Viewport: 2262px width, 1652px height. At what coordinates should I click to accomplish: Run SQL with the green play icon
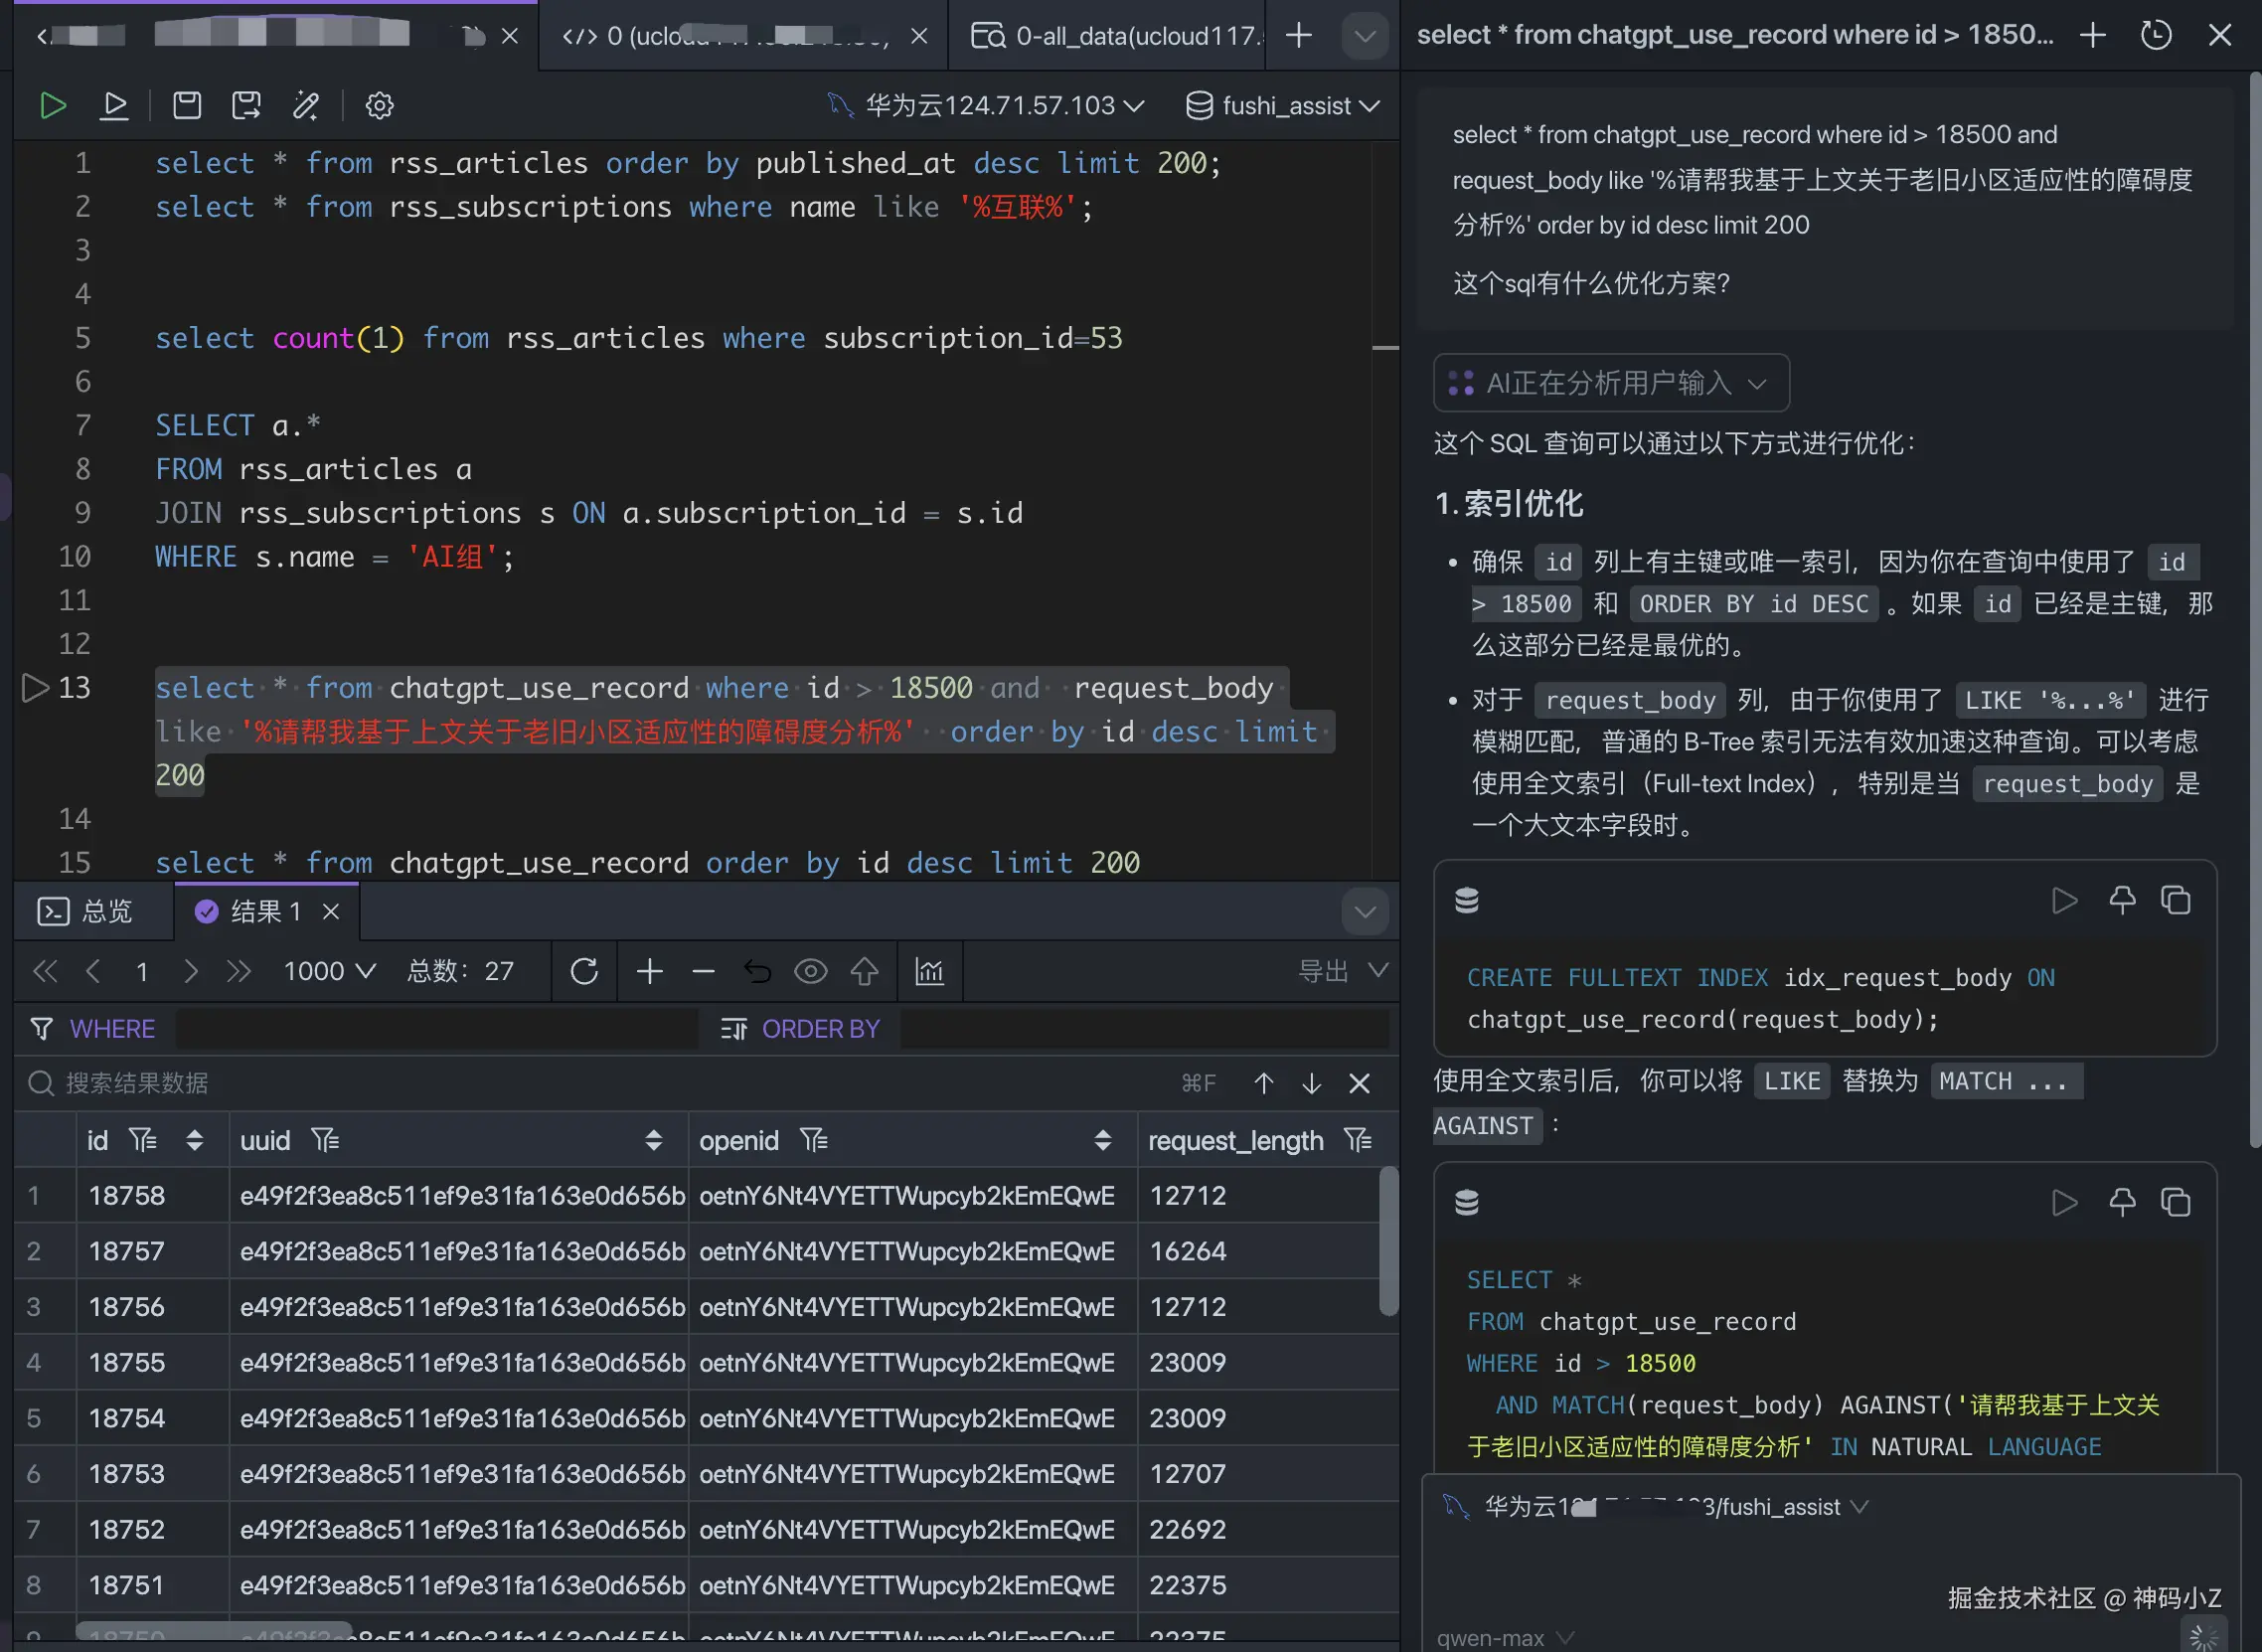[52, 105]
